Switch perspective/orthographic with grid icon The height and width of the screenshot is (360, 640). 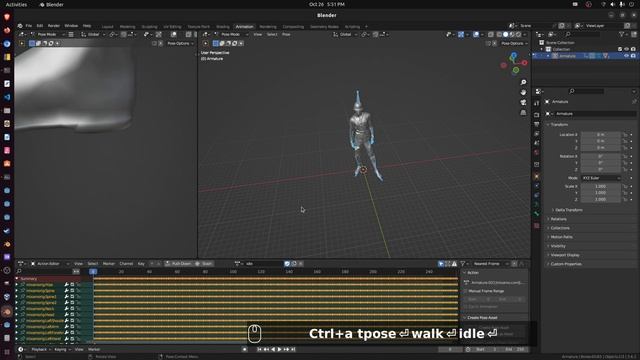523,112
